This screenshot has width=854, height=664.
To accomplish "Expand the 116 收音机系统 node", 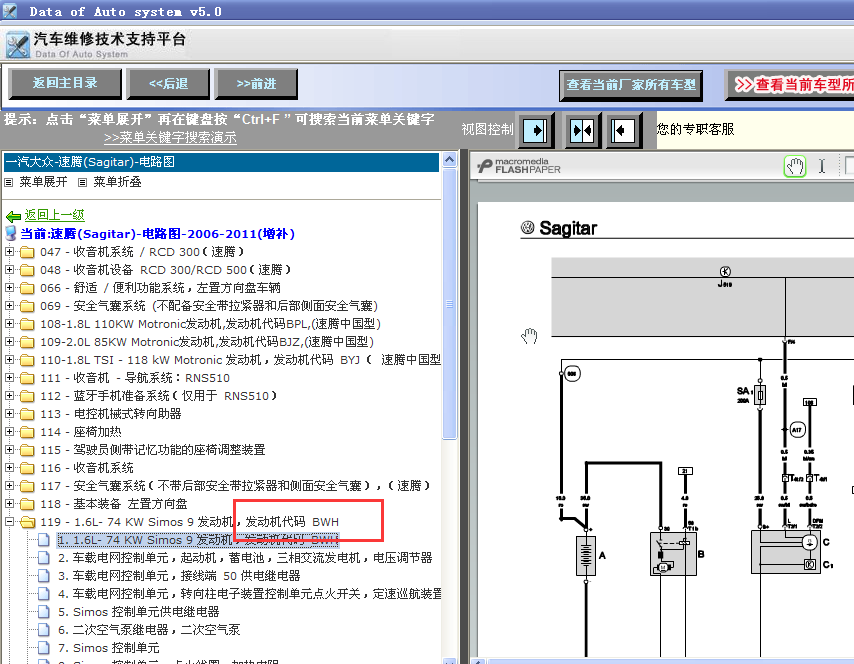I will [9, 467].
